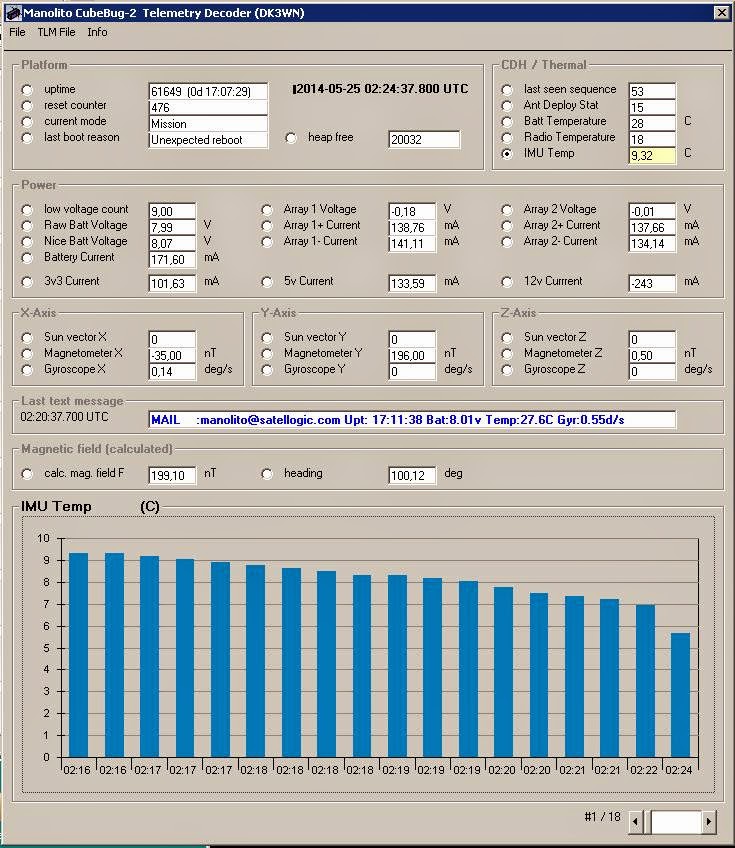Click the calc. mag. field value 199,10

click(172, 475)
